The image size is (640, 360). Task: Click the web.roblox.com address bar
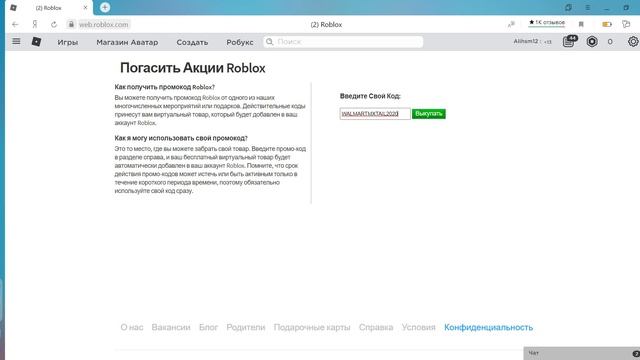103,24
